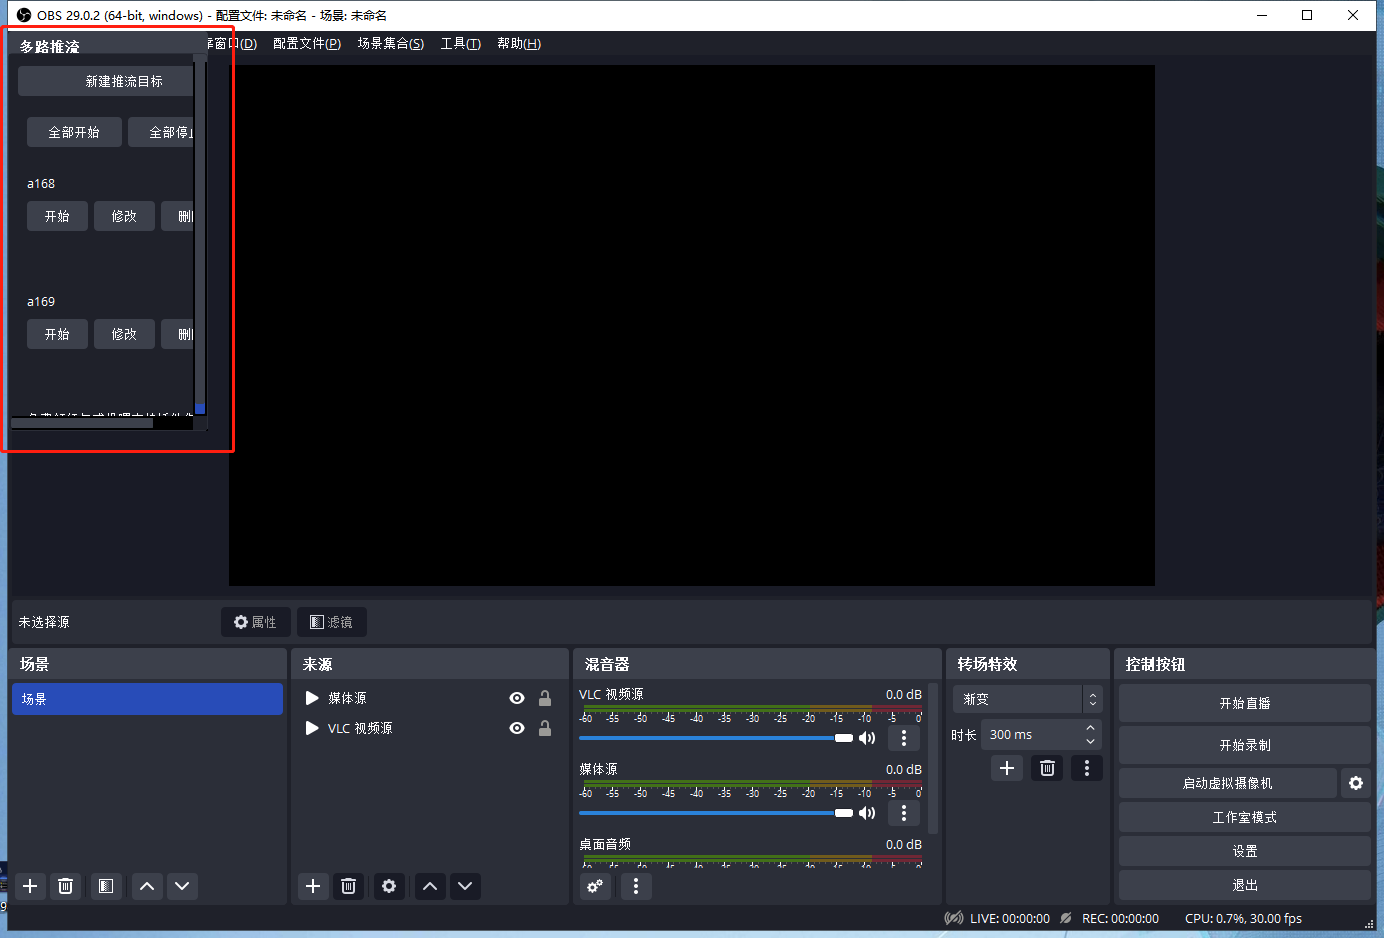
Task: Select 场景 in the scenes list
Action: (x=147, y=699)
